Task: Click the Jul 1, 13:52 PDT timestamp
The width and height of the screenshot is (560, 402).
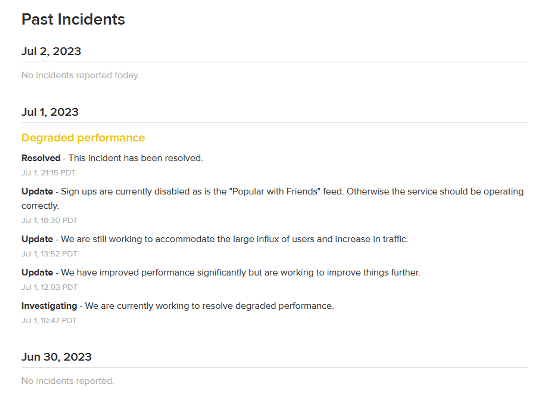Action: coord(49,254)
